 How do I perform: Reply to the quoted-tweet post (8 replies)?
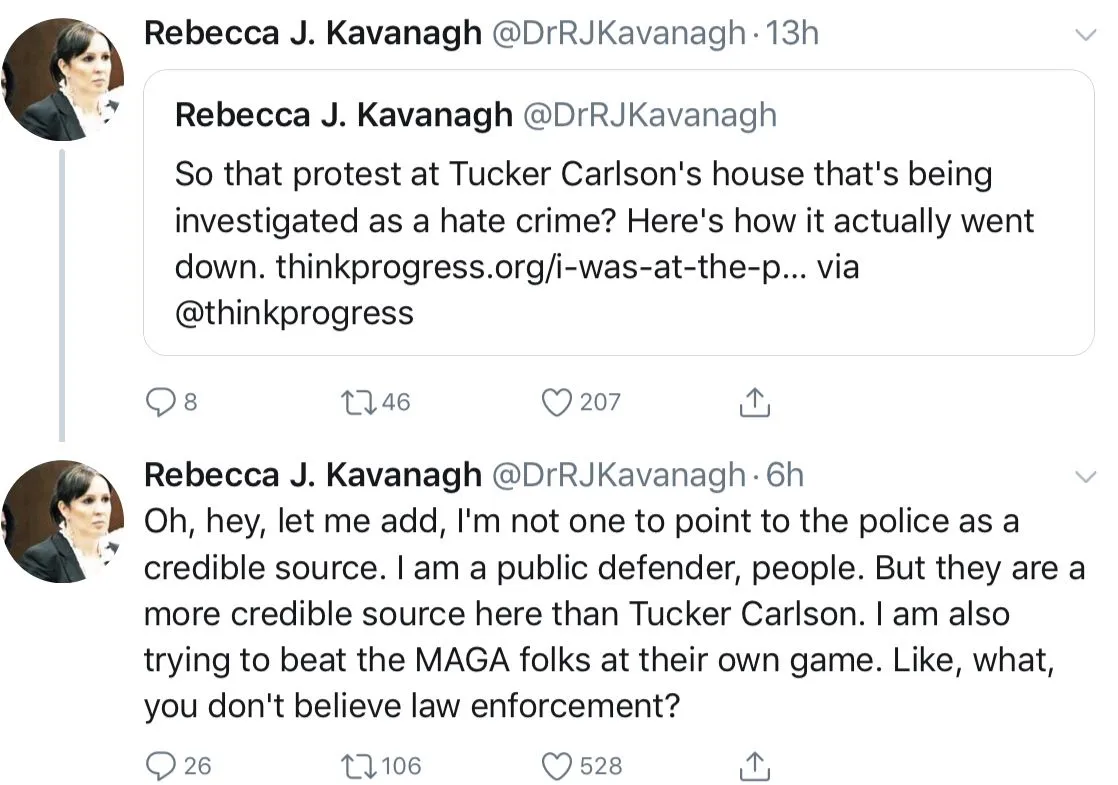click(x=160, y=402)
